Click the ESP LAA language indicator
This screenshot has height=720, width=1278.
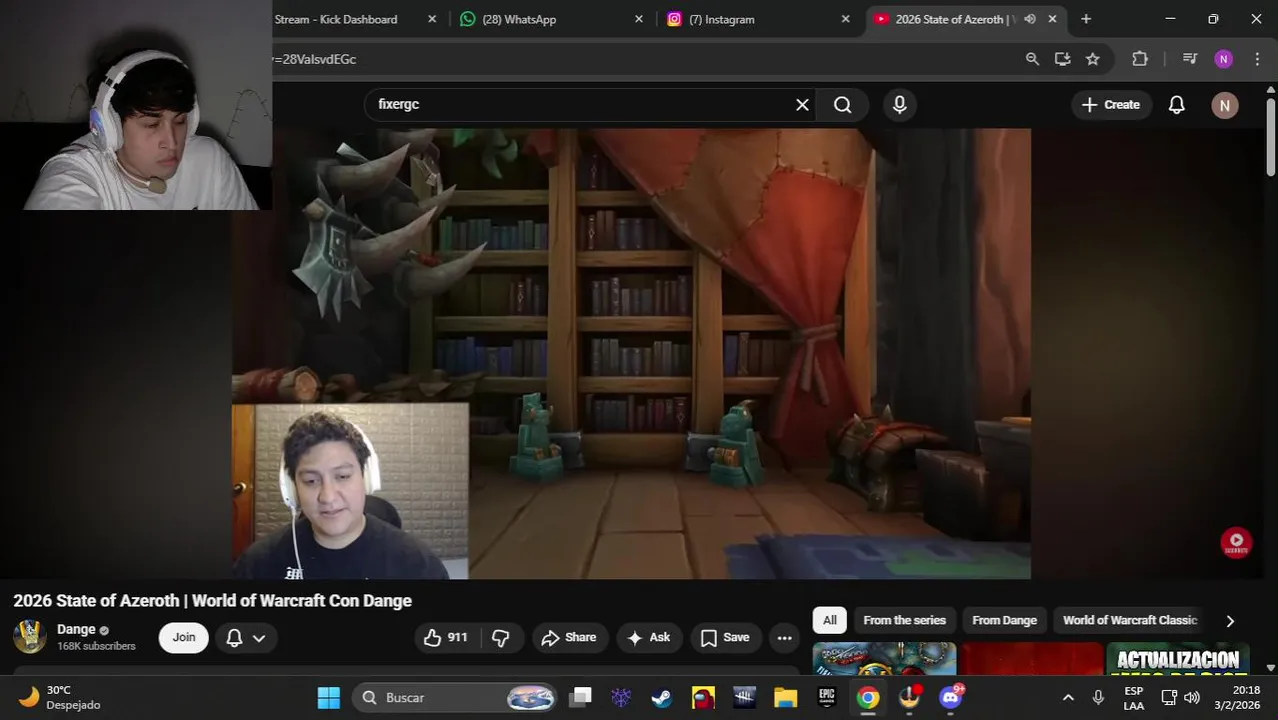point(1133,697)
